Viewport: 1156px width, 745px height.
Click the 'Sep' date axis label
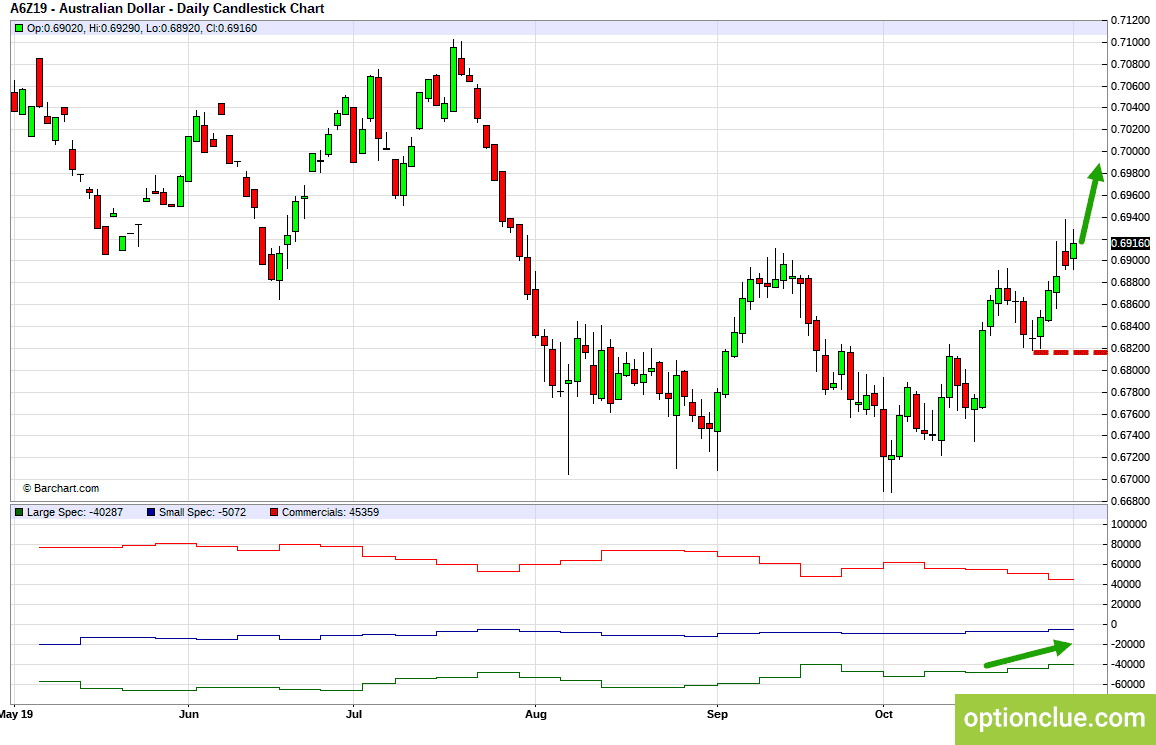717,714
